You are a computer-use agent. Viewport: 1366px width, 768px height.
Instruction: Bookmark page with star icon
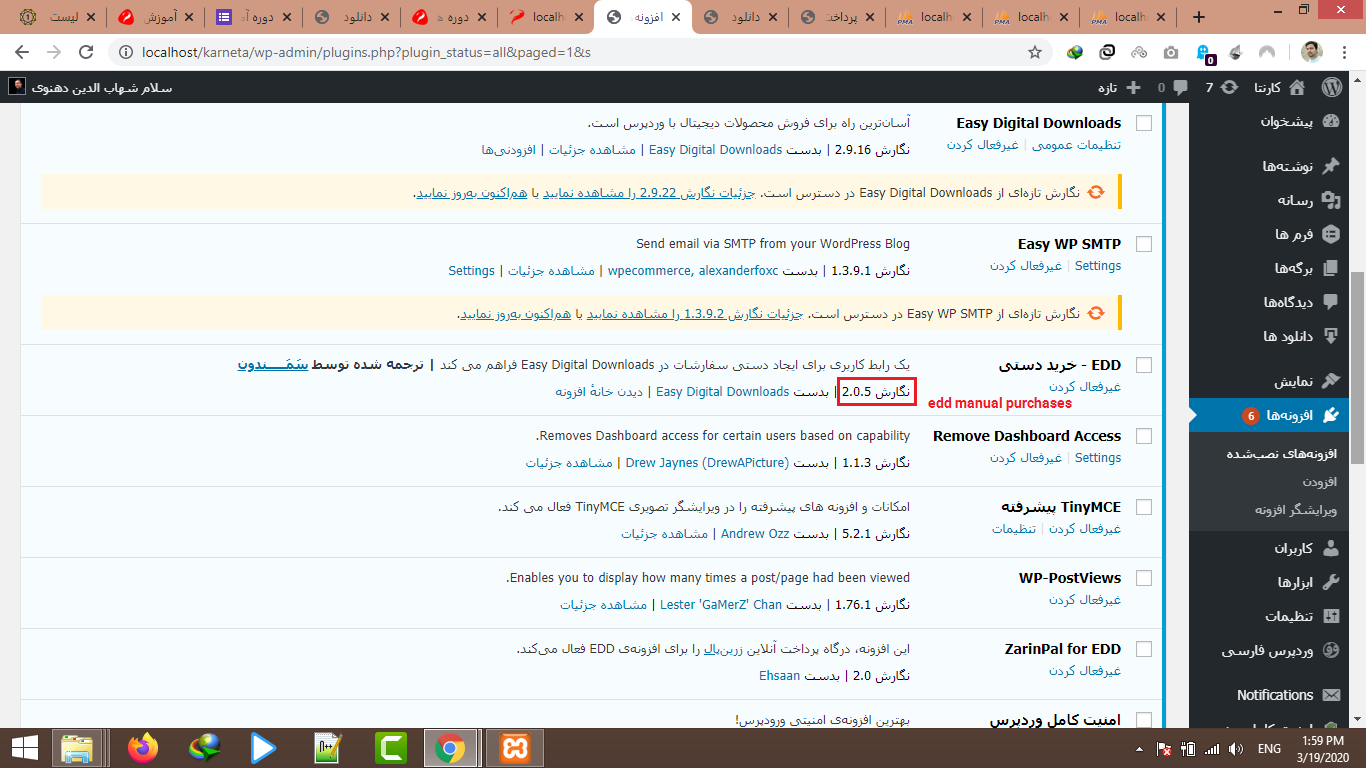pos(1035,52)
